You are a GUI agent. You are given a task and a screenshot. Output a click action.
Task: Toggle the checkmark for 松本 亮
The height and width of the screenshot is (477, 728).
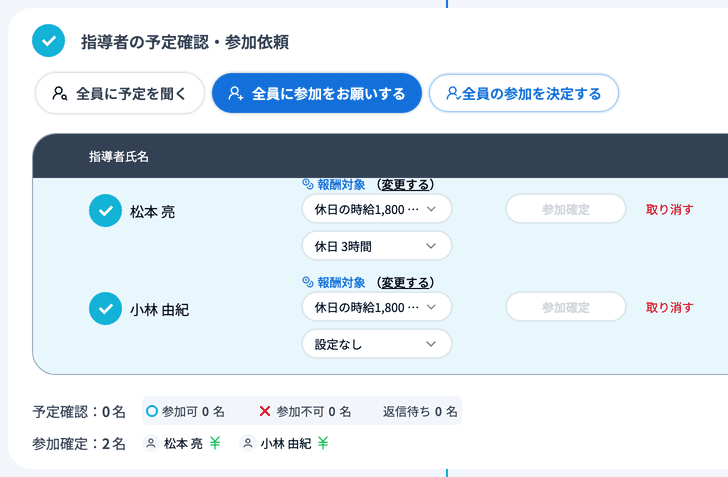pos(105,210)
